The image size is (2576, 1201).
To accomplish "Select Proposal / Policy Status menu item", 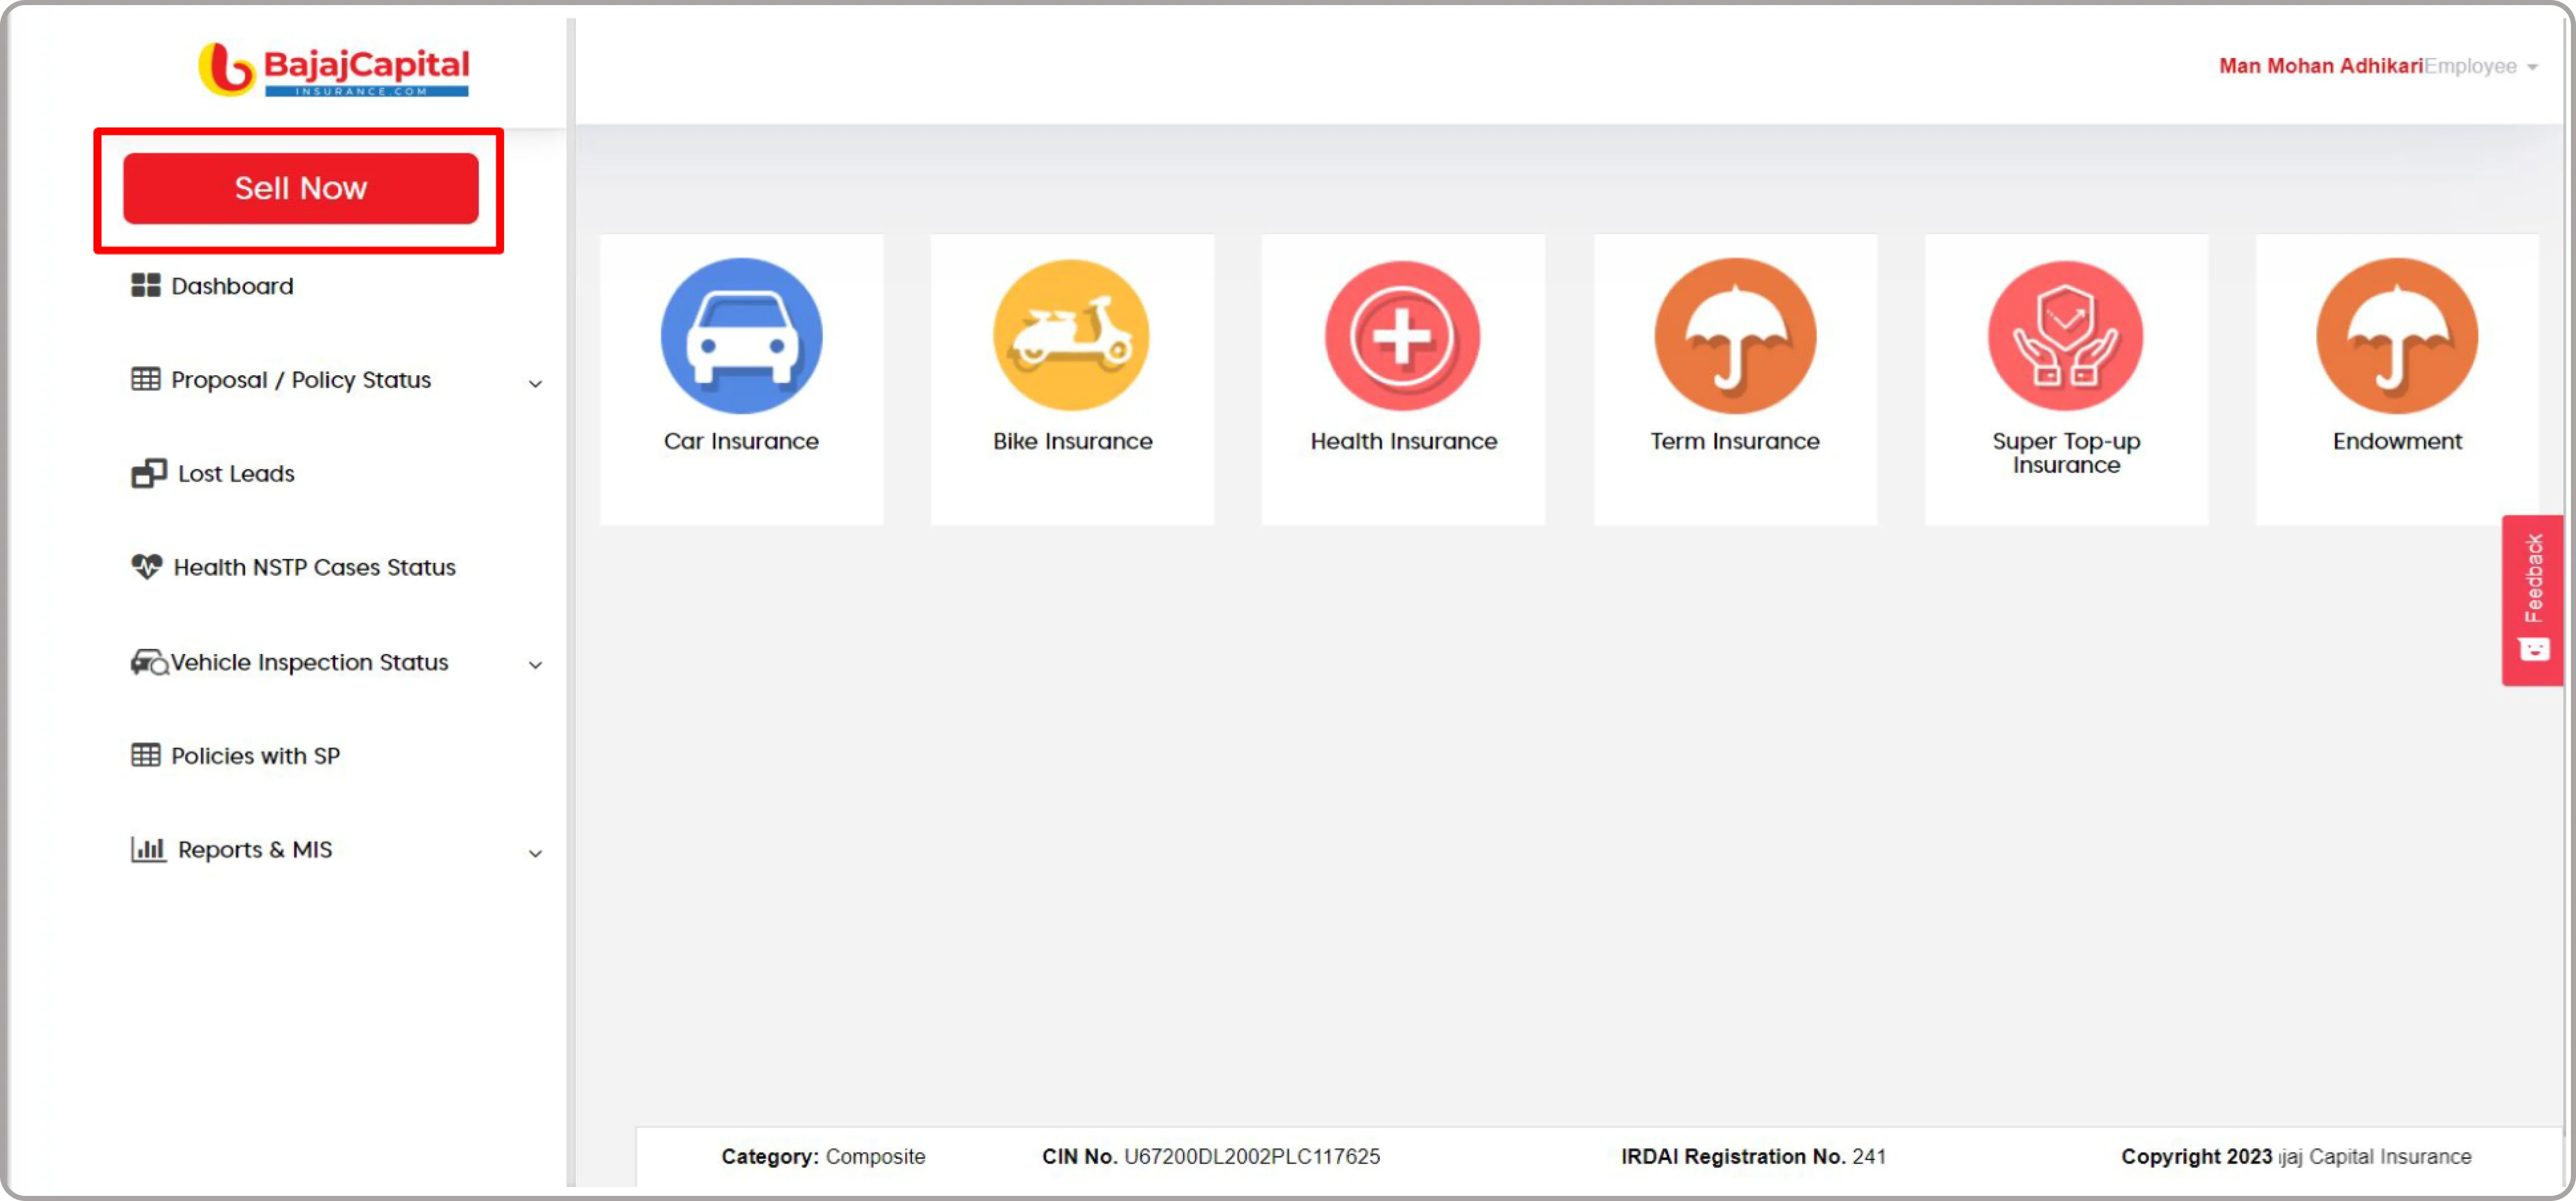I will [301, 380].
